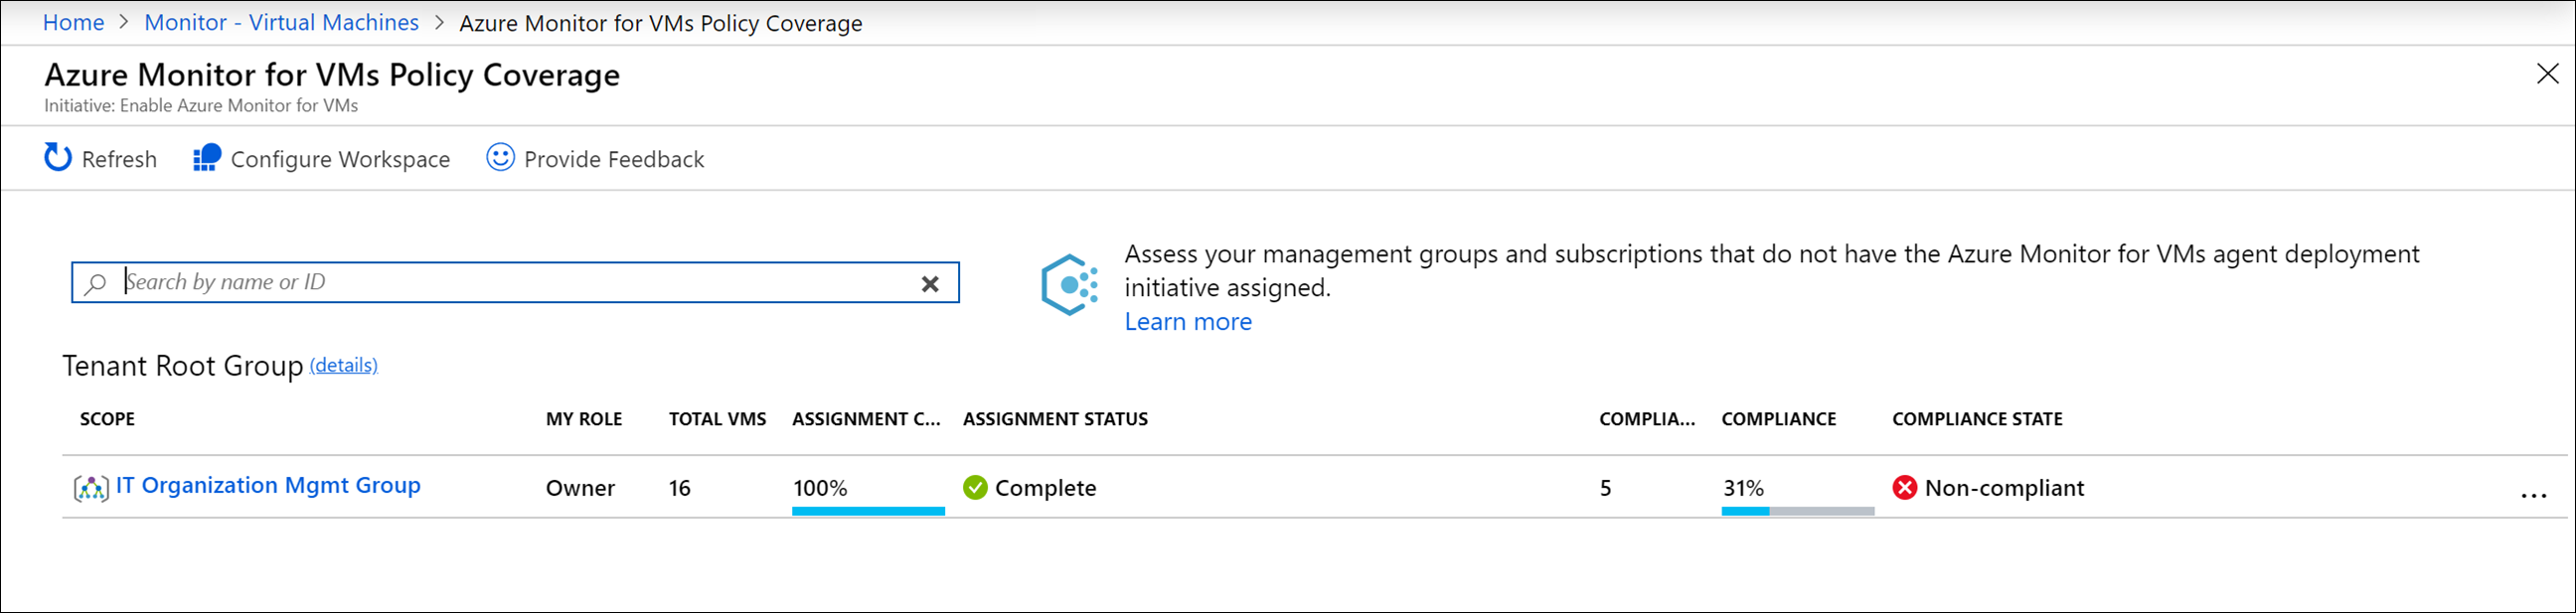Open IT Organization Mgmt Group scope
Screen dimensions: 2576x613
click(268, 485)
